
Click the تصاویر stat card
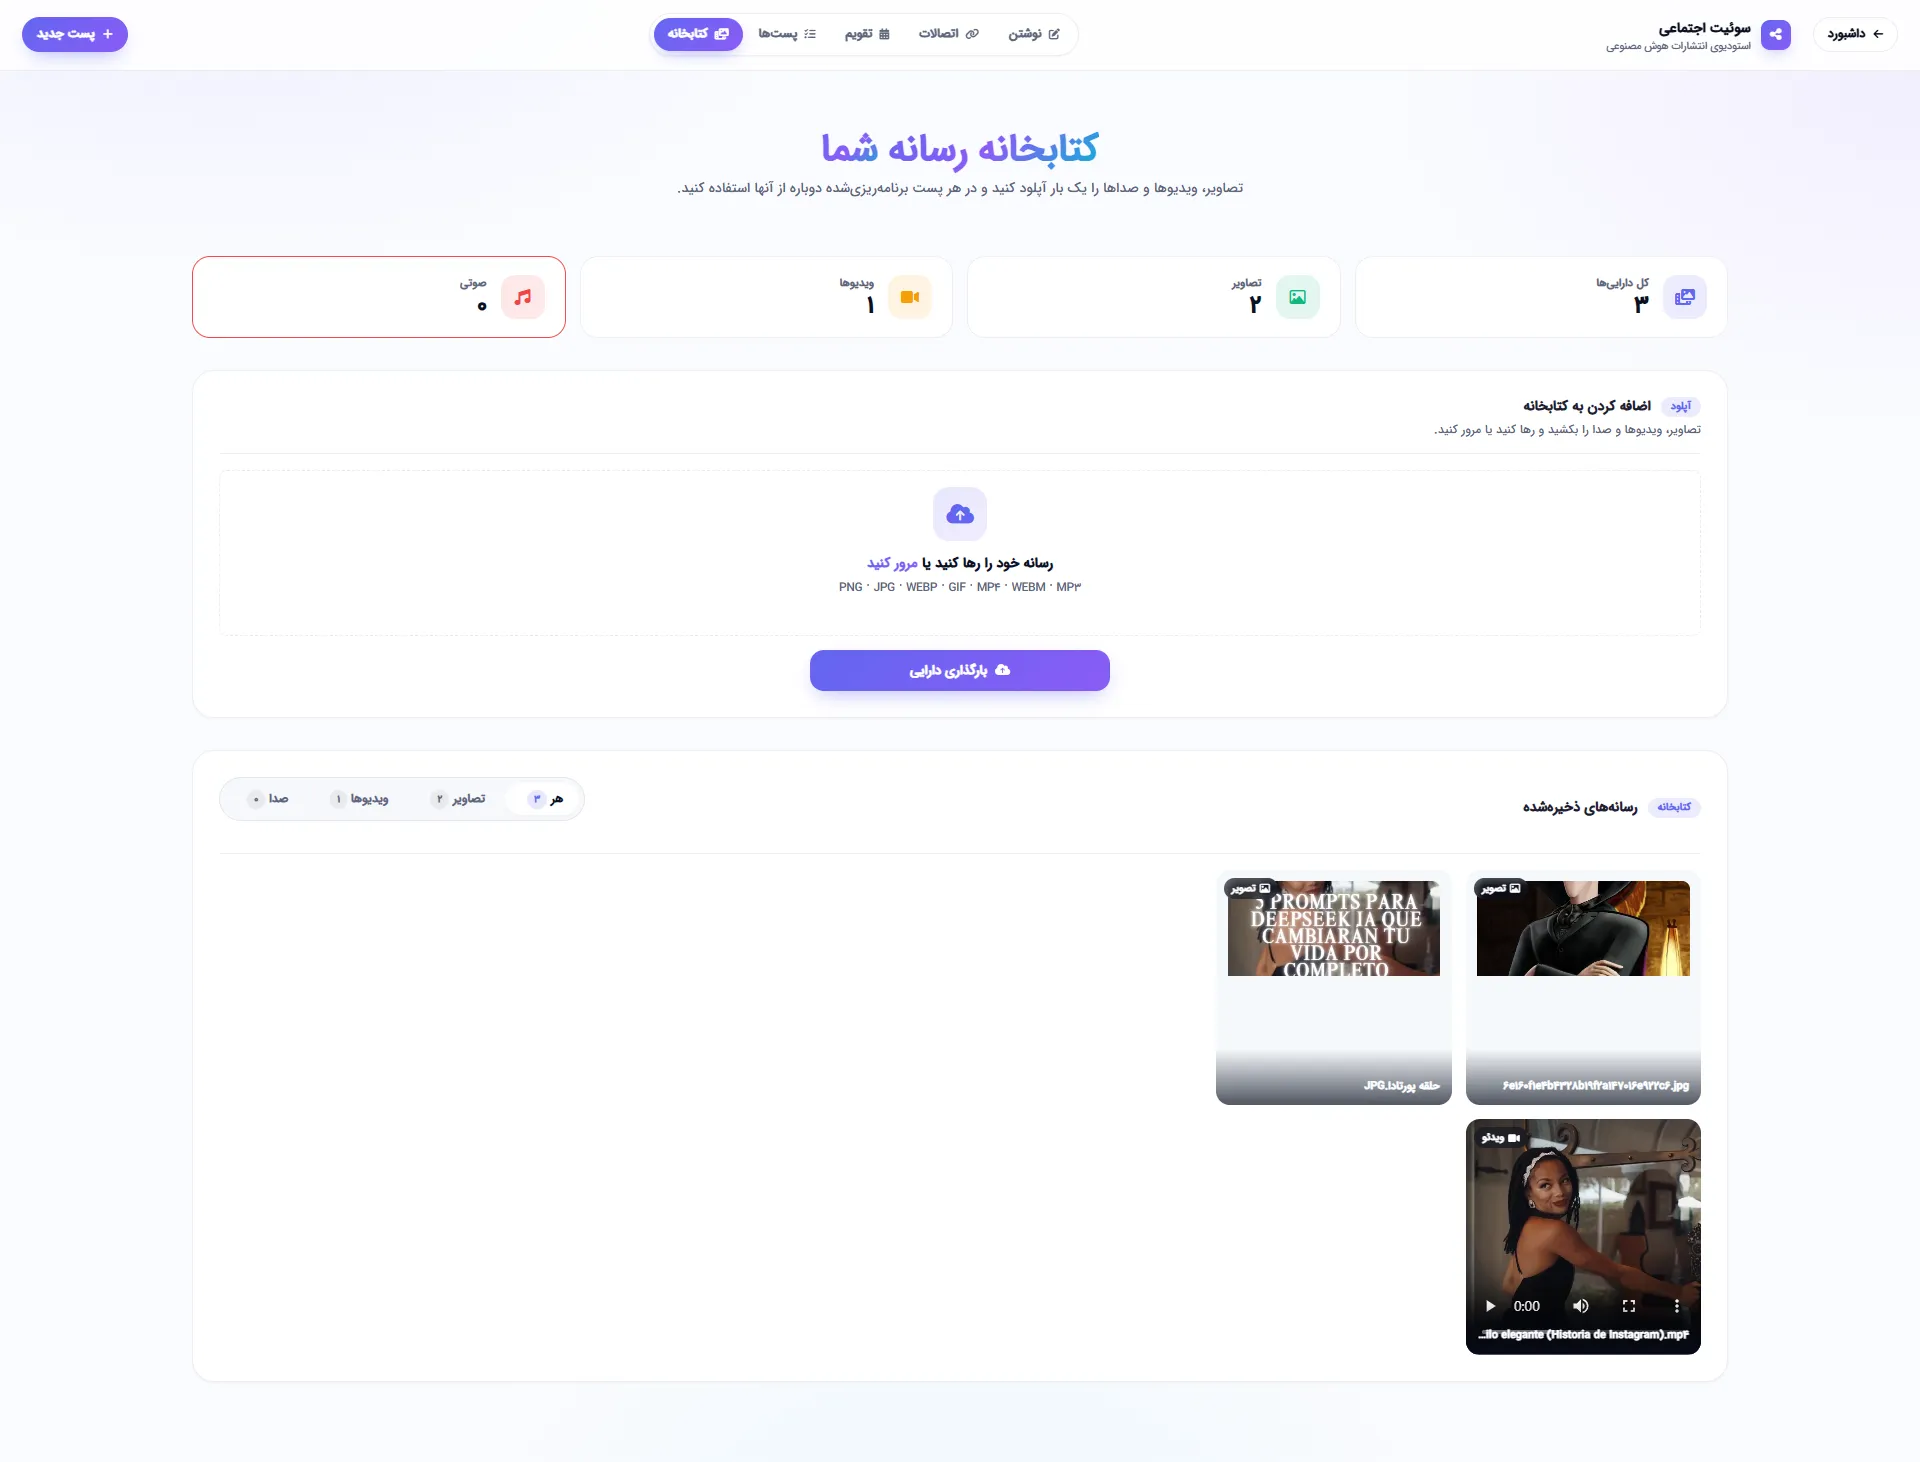[1154, 297]
